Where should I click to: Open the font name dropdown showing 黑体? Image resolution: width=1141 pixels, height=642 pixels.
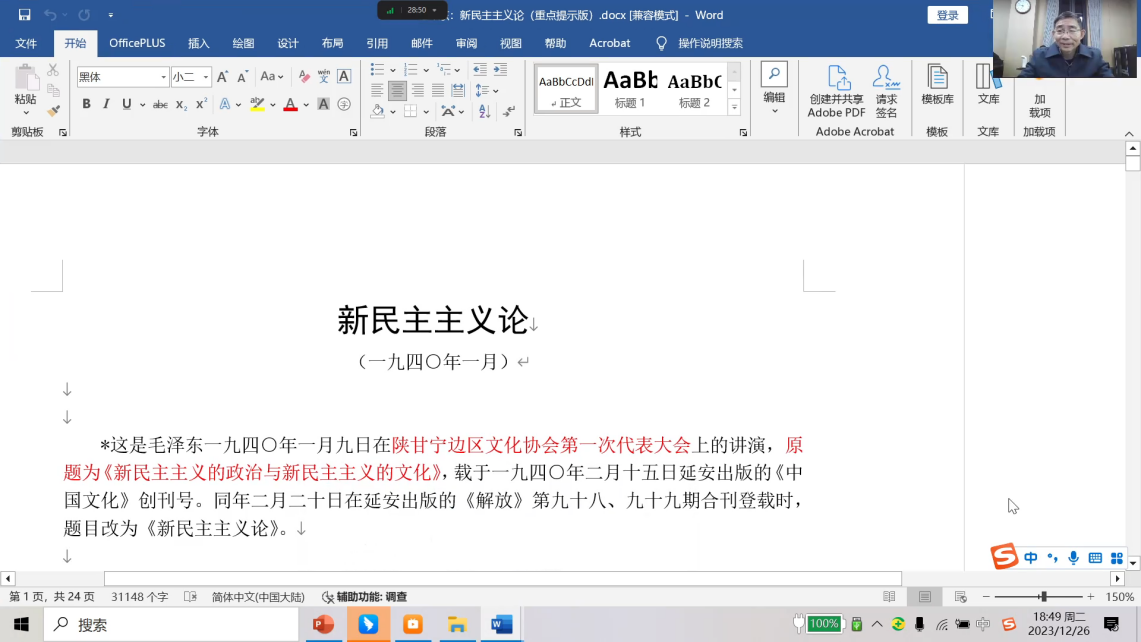tap(122, 77)
